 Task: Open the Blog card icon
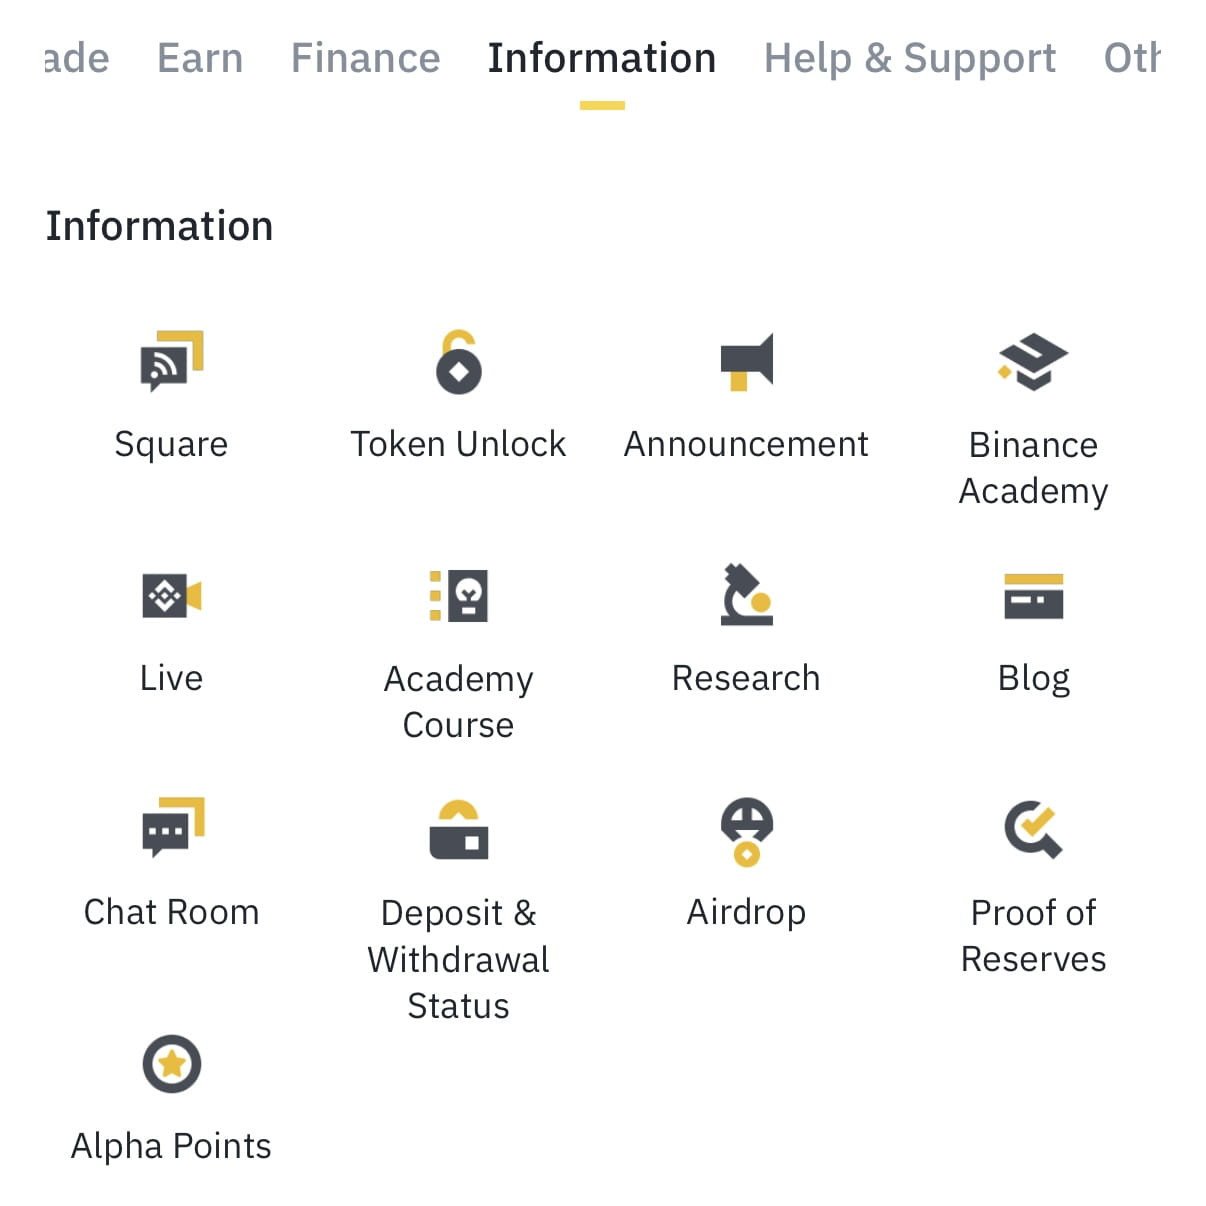pyautogui.click(x=1034, y=597)
